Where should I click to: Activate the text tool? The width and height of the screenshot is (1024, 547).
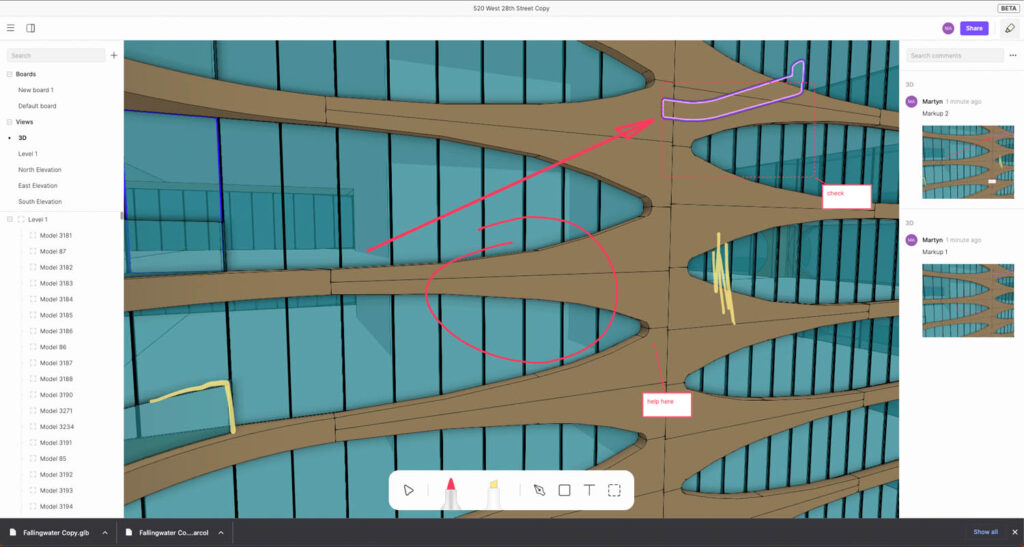589,490
